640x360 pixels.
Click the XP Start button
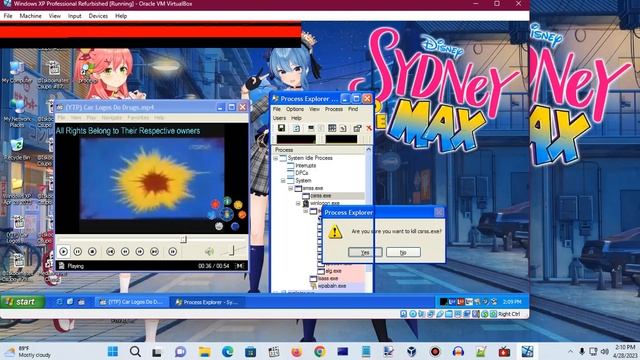pyautogui.click(x=22, y=302)
